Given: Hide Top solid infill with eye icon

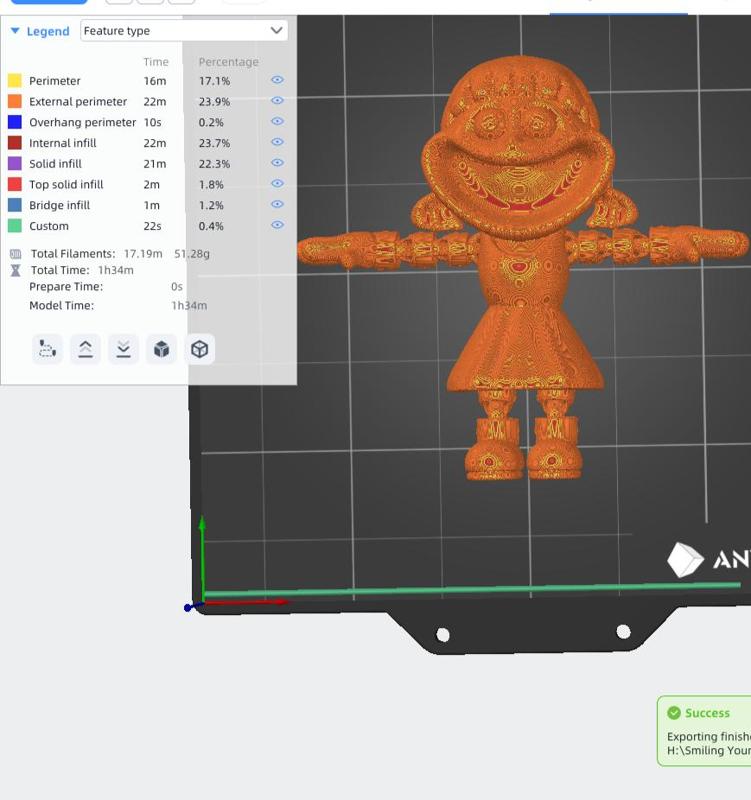Looking at the screenshot, I should click(277, 183).
